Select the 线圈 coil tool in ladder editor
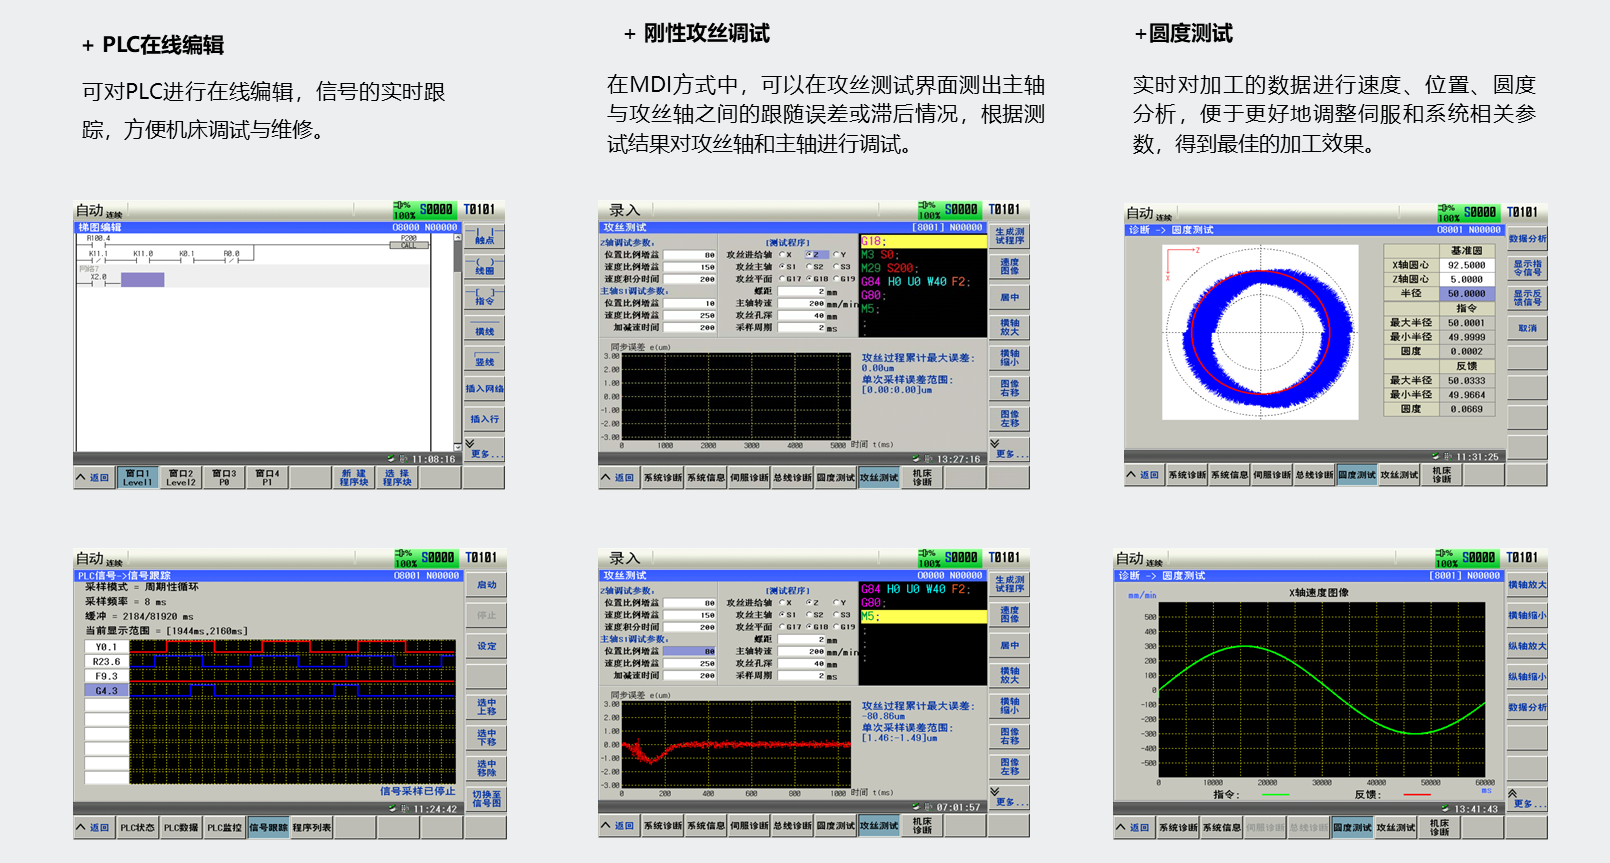The image size is (1610, 863). click(x=484, y=267)
